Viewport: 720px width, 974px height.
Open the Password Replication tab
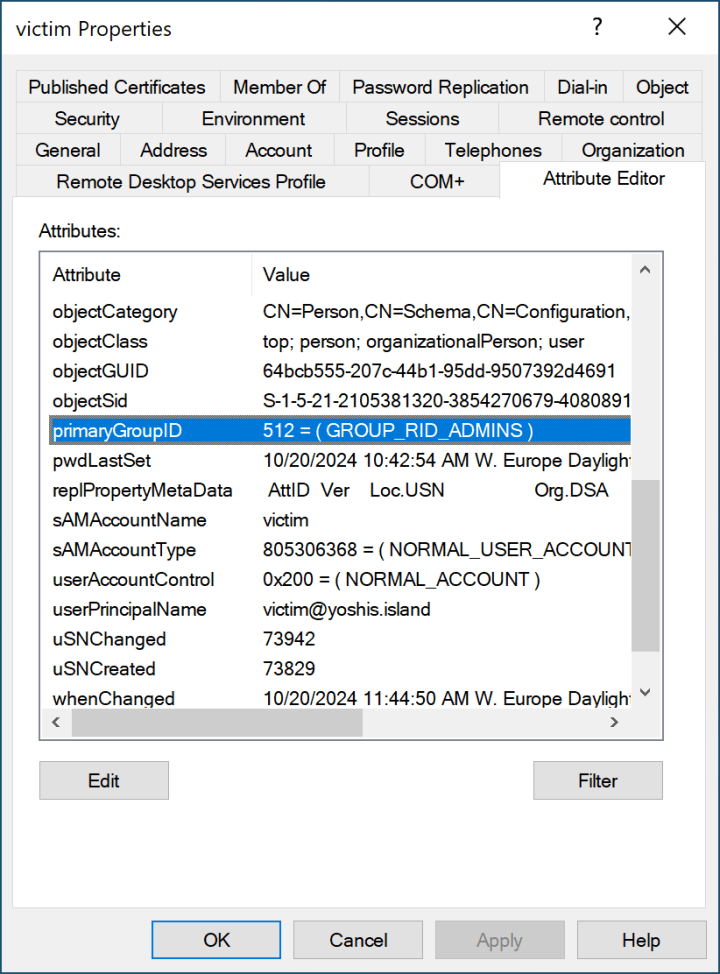click(440, 87)
